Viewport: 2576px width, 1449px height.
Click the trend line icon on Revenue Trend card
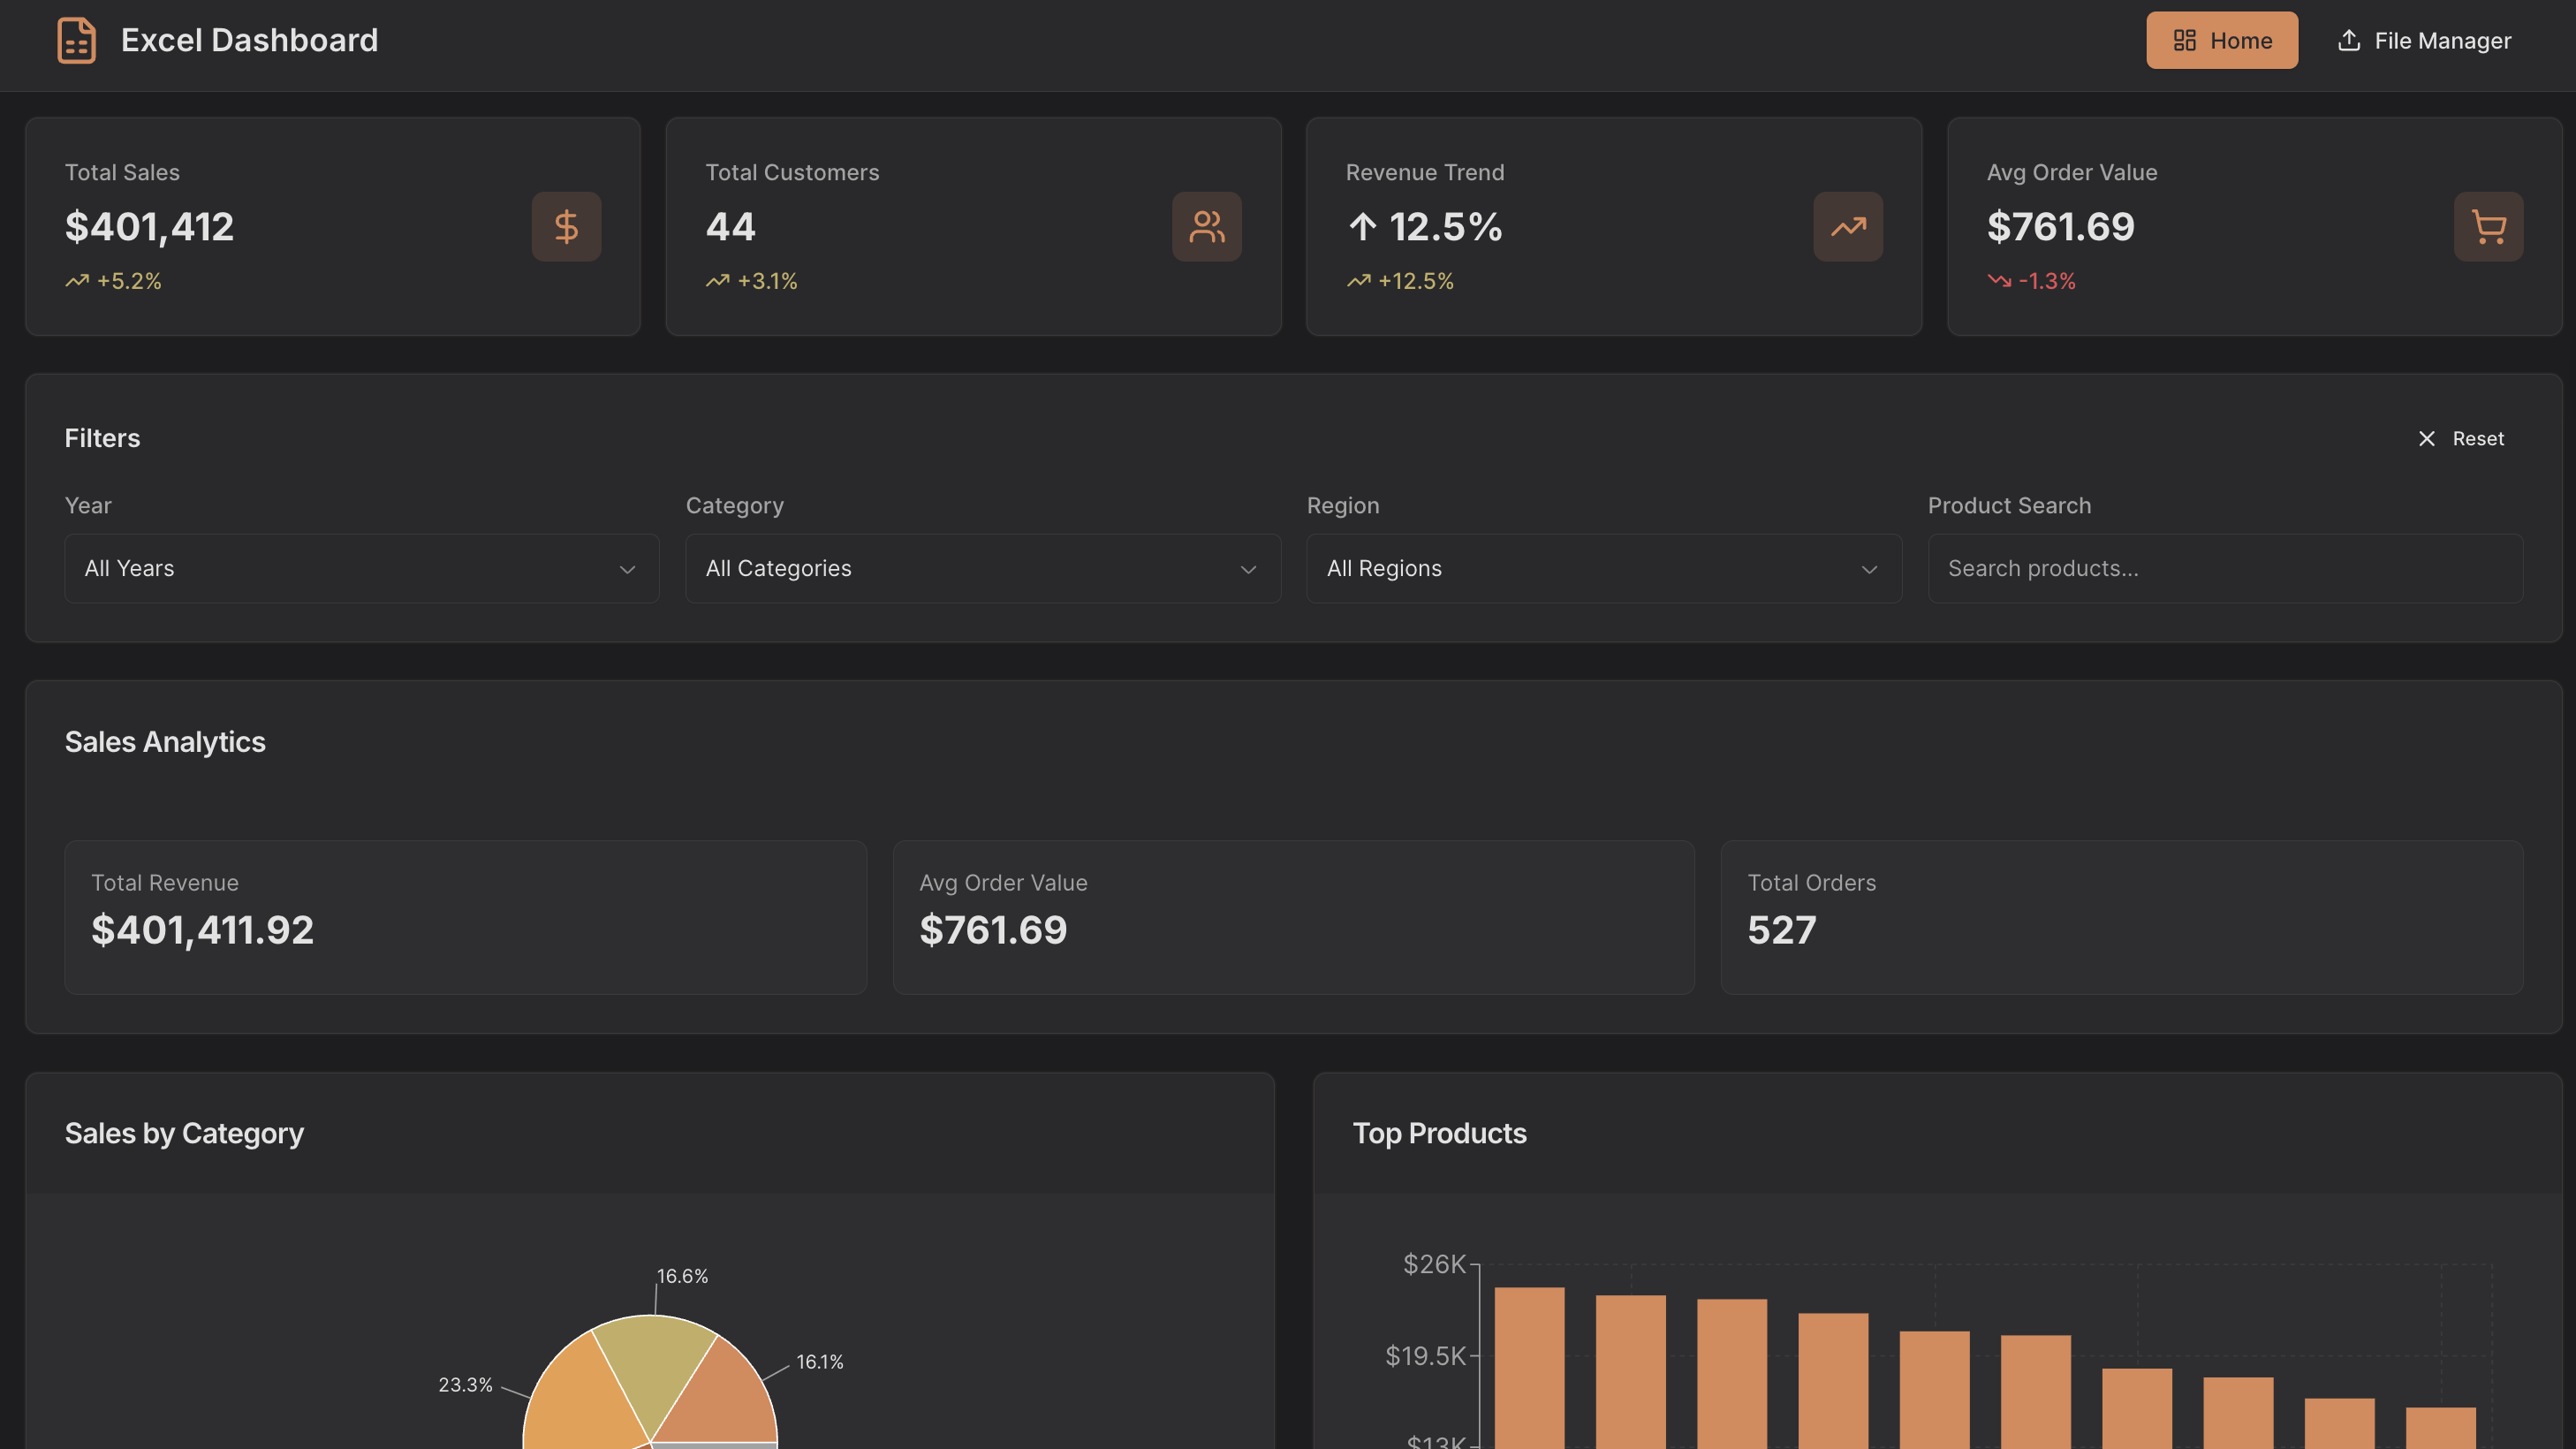click(1848, 227)
